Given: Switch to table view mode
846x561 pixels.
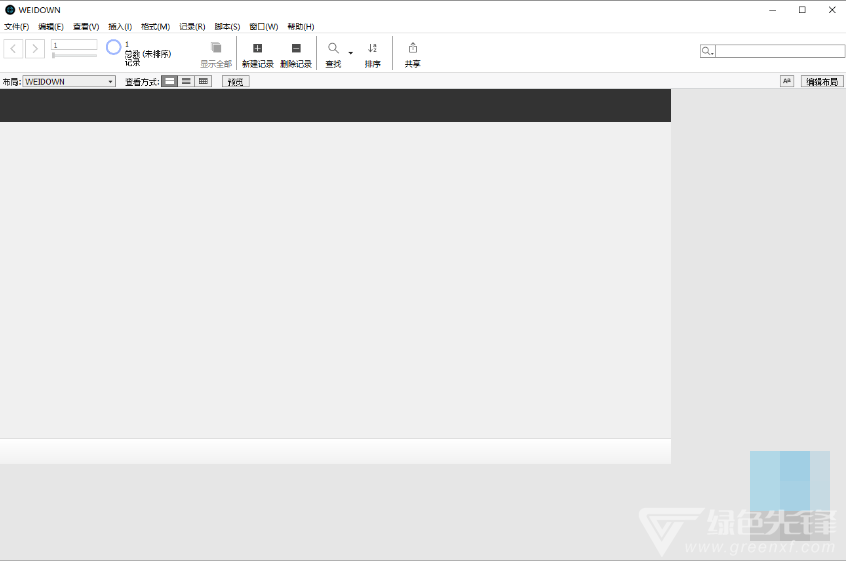Looking at the screenshot, I should [x=203, y=81].
